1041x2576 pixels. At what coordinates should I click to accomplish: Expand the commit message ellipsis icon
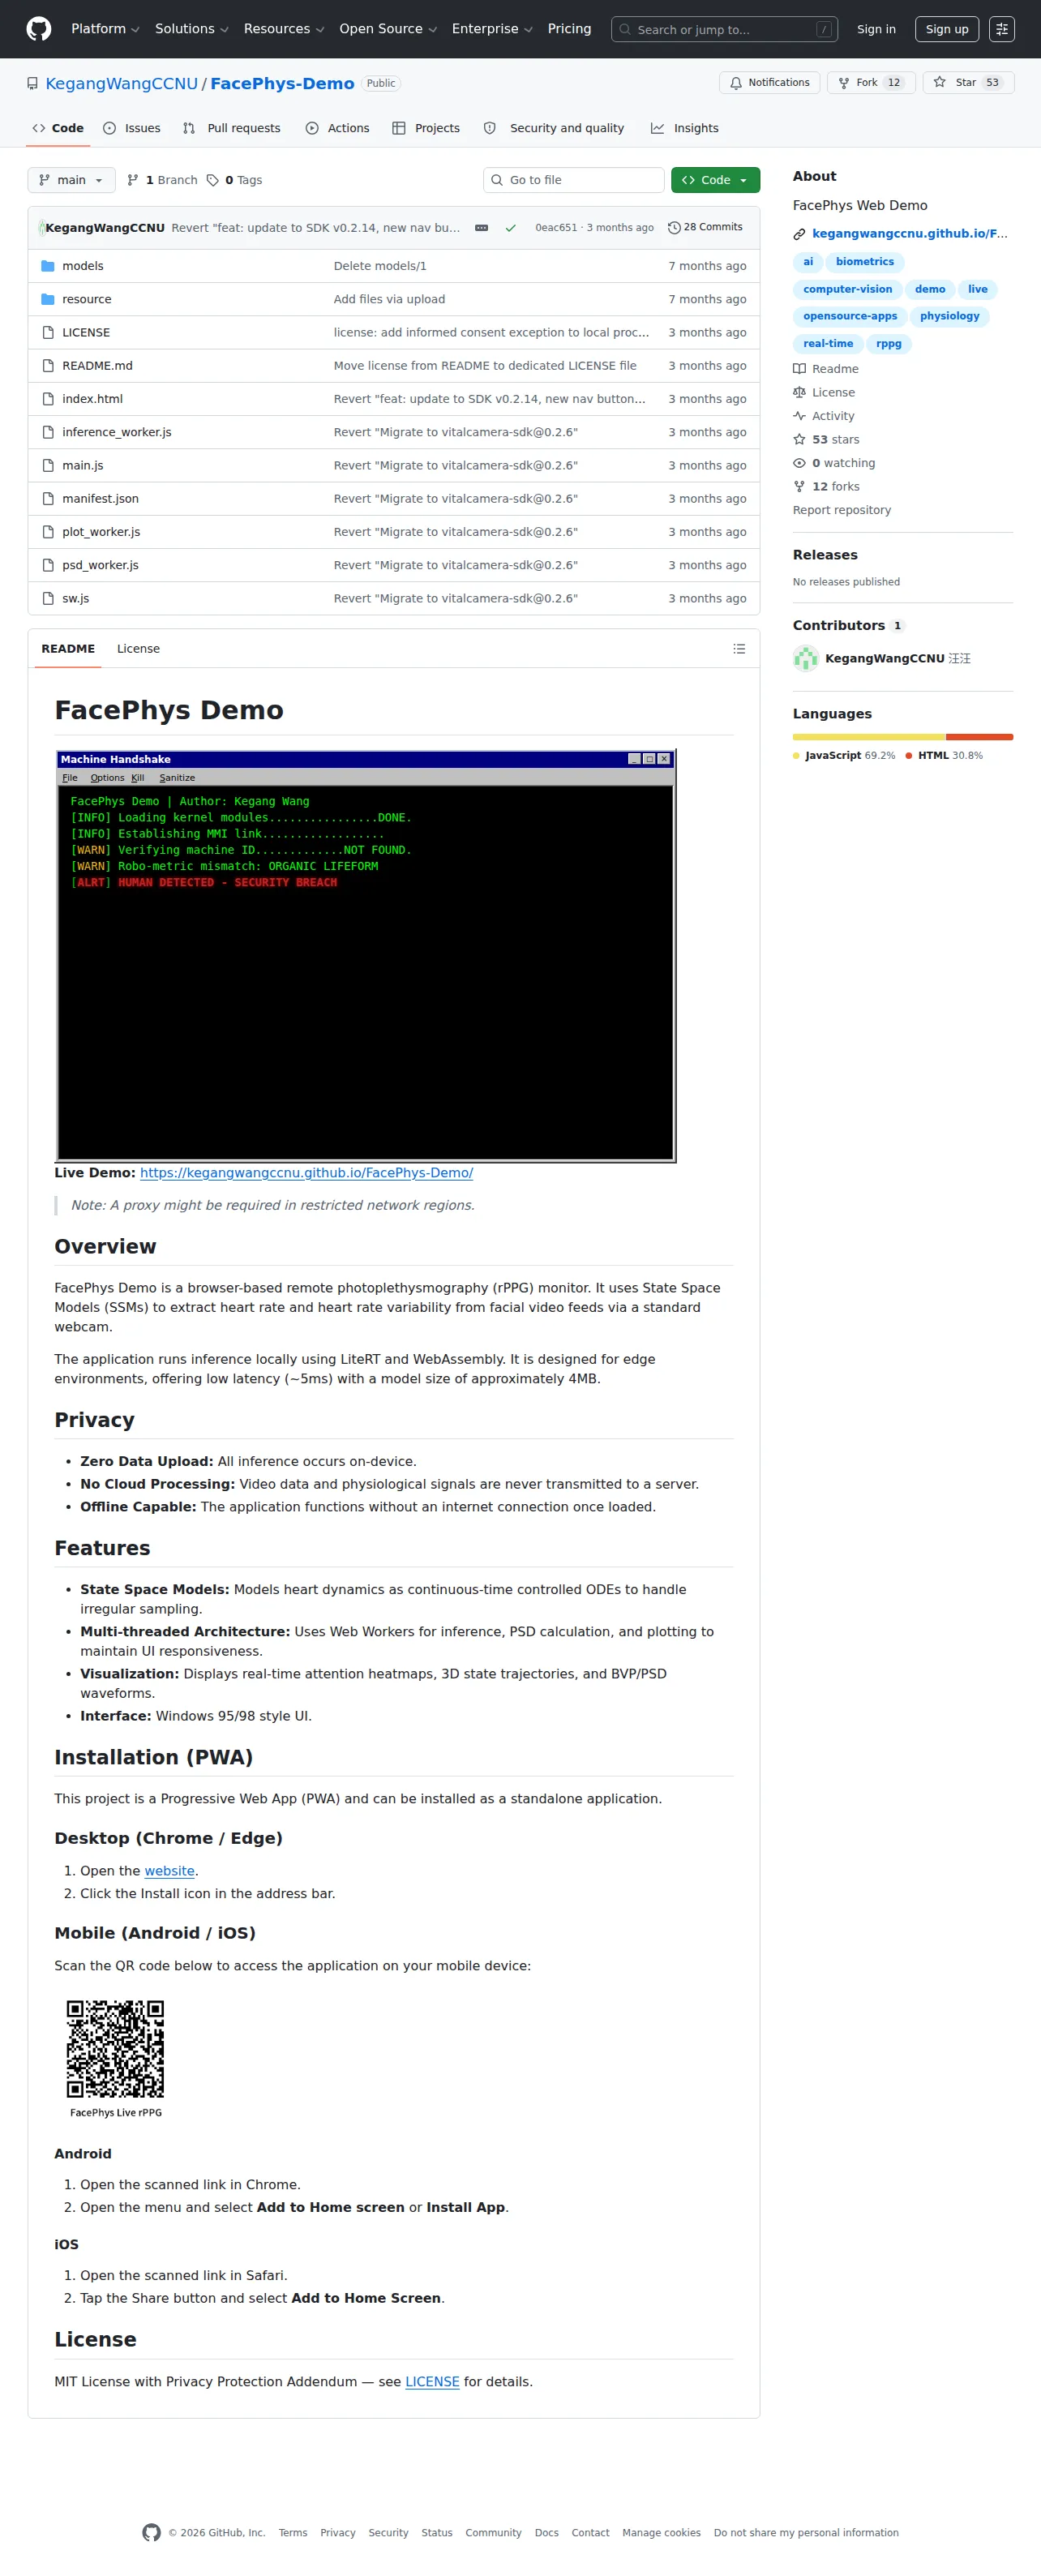click(x=481, y=228)
